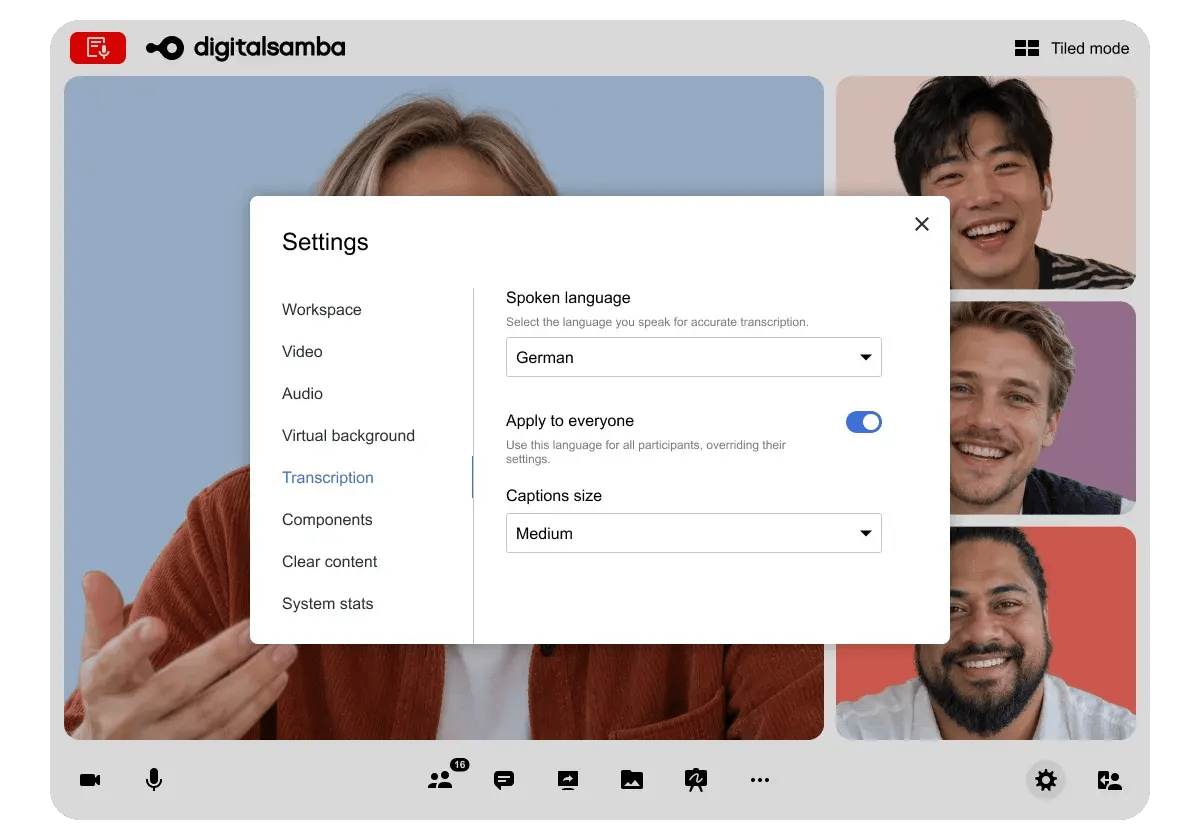This screenshot has width=1200, height=840.
Task: Click 'Select the language you speak' hint
Action: coord(657,322)
